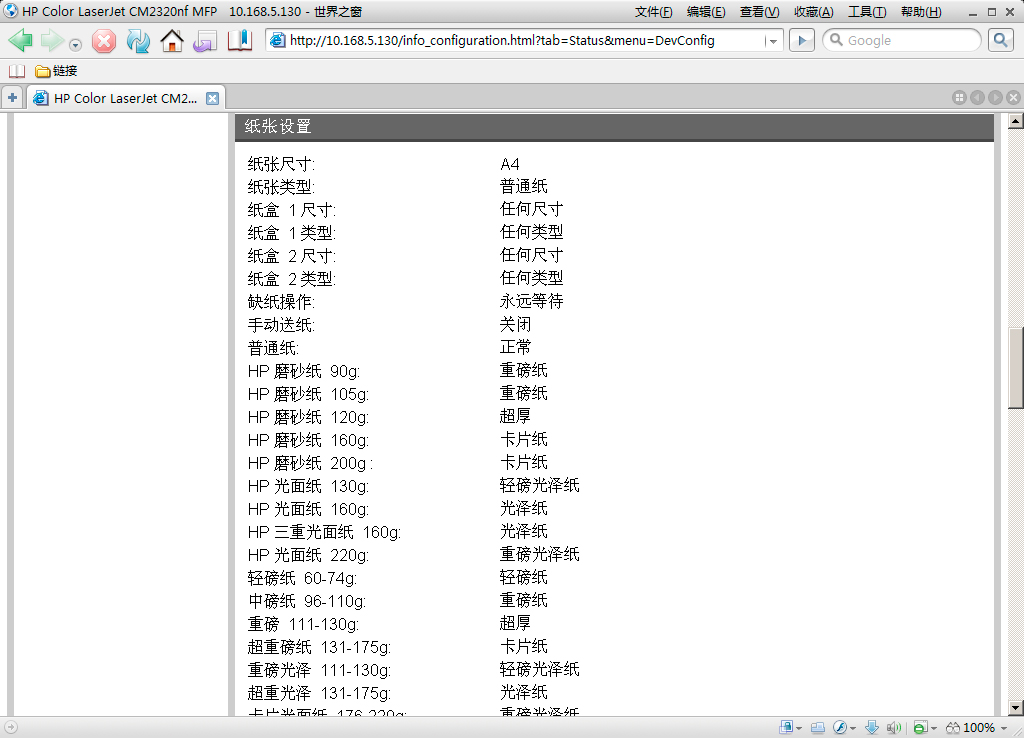Refresh the page with the reload icon
1024x738 pixels.
coord(138,41)
